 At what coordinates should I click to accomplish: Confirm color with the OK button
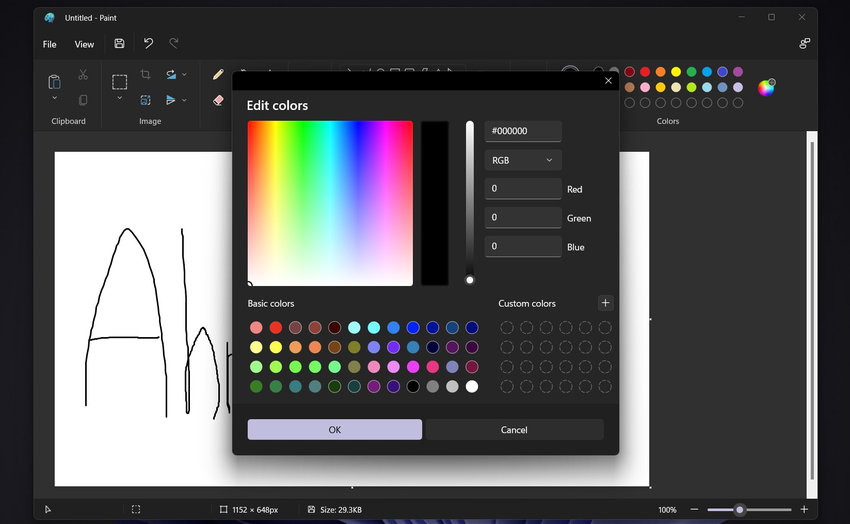[x=334, y=429]
